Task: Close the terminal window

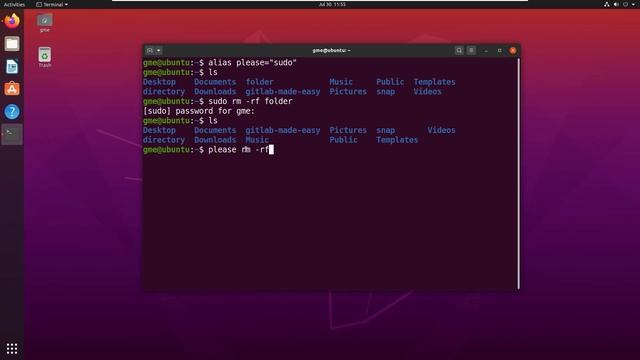Action: 513,51
